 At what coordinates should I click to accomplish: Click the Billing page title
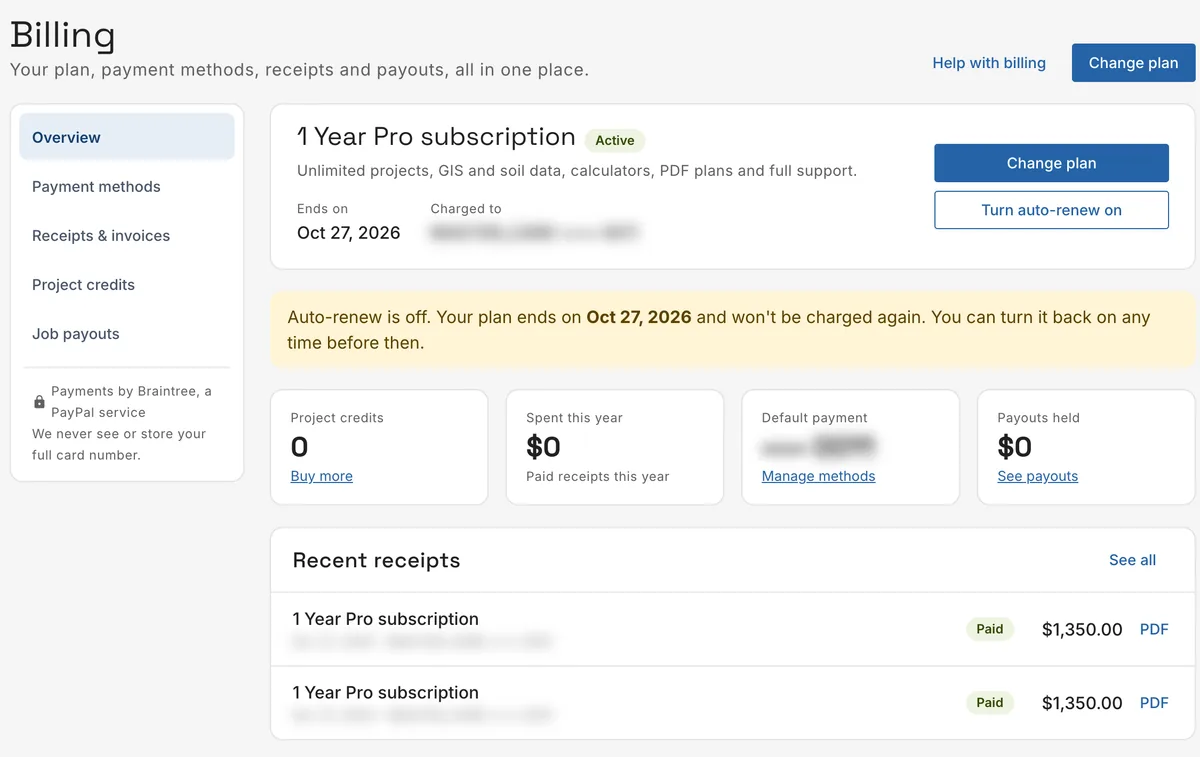tap(62, 36)
